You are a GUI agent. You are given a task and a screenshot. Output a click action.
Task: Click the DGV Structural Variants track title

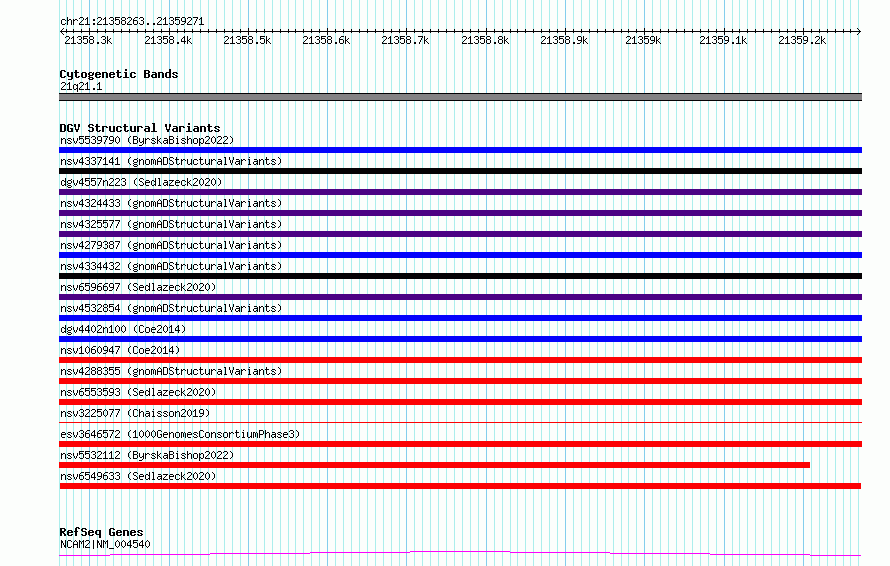[140, 128]
